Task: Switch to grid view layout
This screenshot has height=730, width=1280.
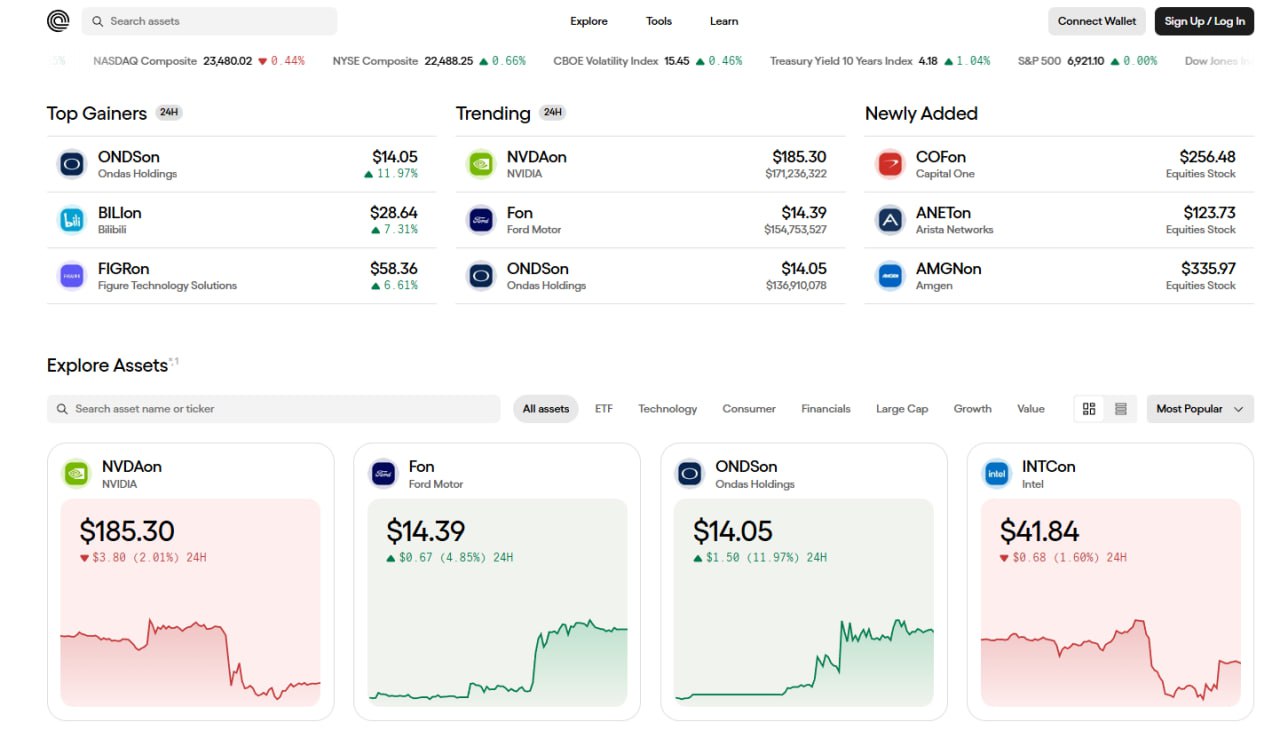Action: [x=1089, y=409]
